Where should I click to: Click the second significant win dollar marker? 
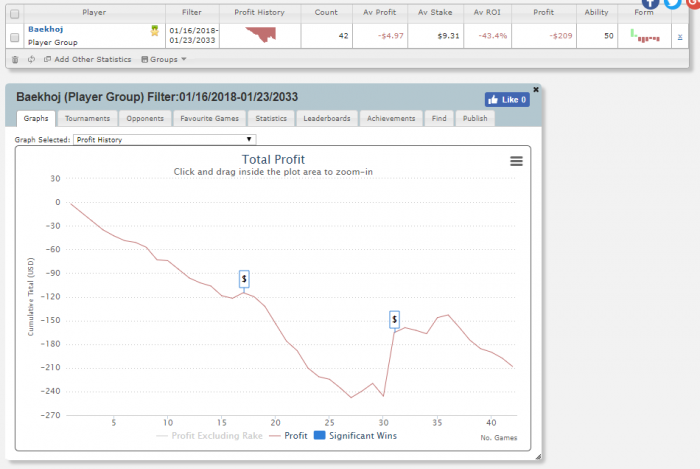(395, 319)
